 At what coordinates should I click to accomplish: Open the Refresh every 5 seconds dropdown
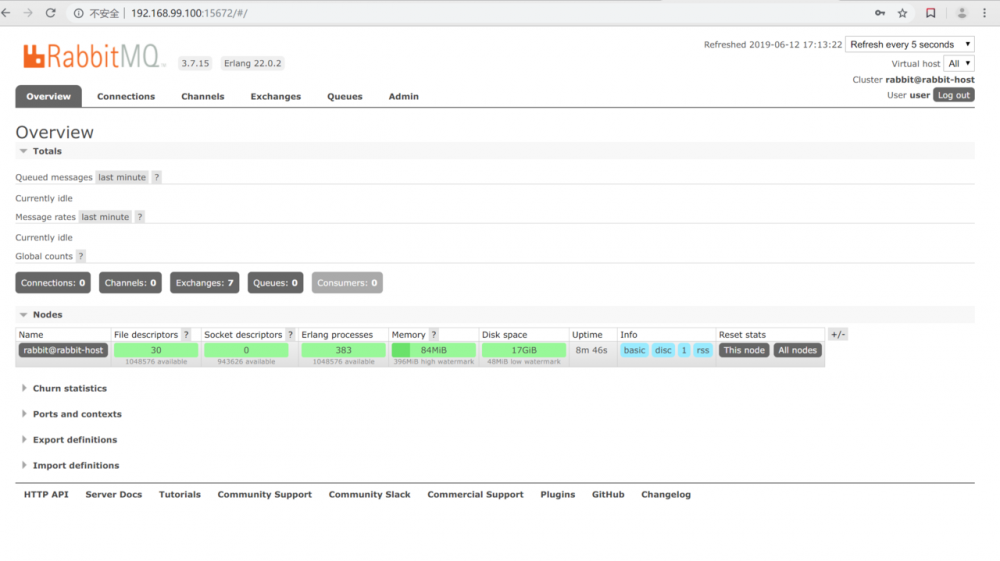point(909,45)
